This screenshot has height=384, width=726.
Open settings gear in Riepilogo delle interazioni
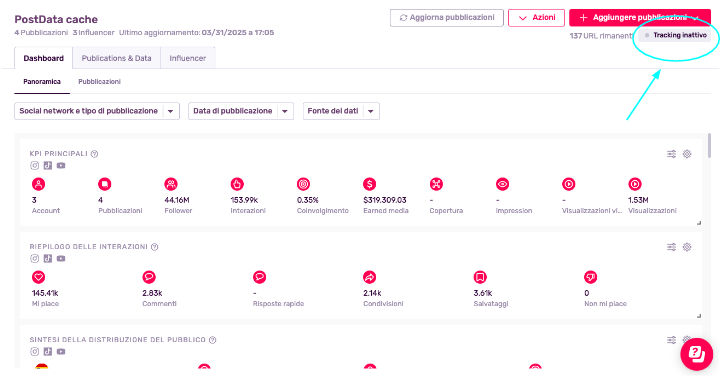(x=687, y=247)
